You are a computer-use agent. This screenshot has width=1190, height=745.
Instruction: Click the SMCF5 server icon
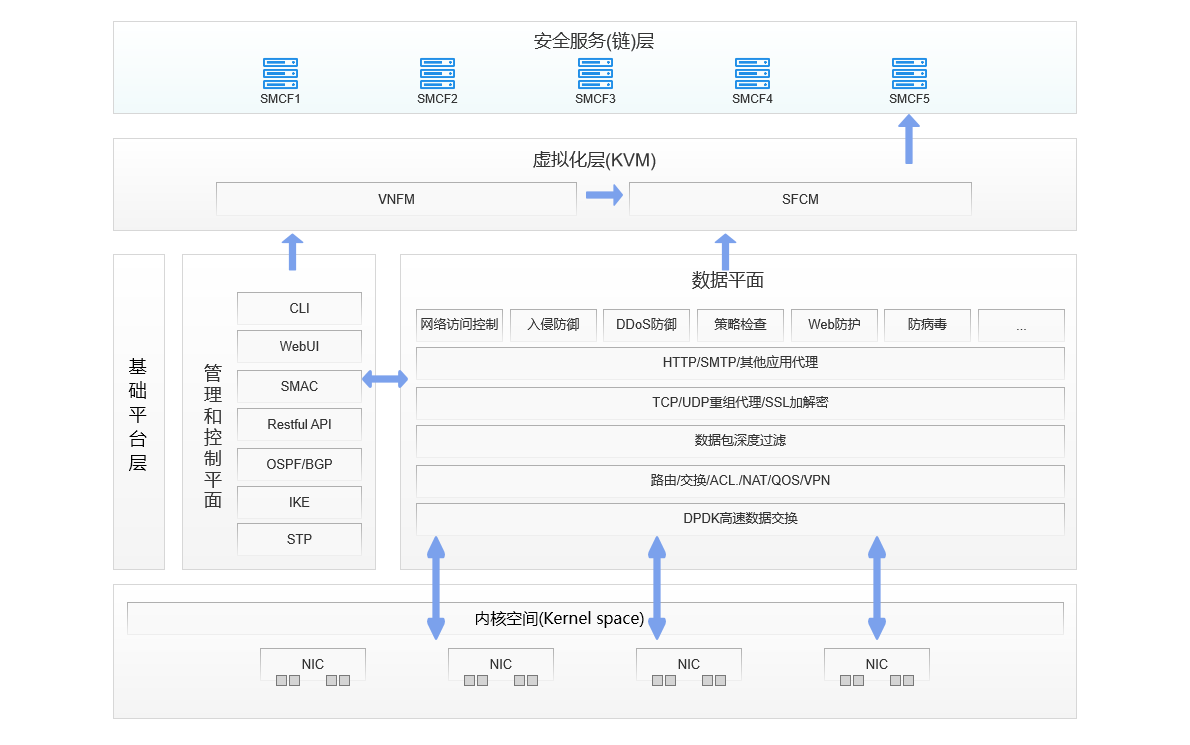[x=909, y=74]
